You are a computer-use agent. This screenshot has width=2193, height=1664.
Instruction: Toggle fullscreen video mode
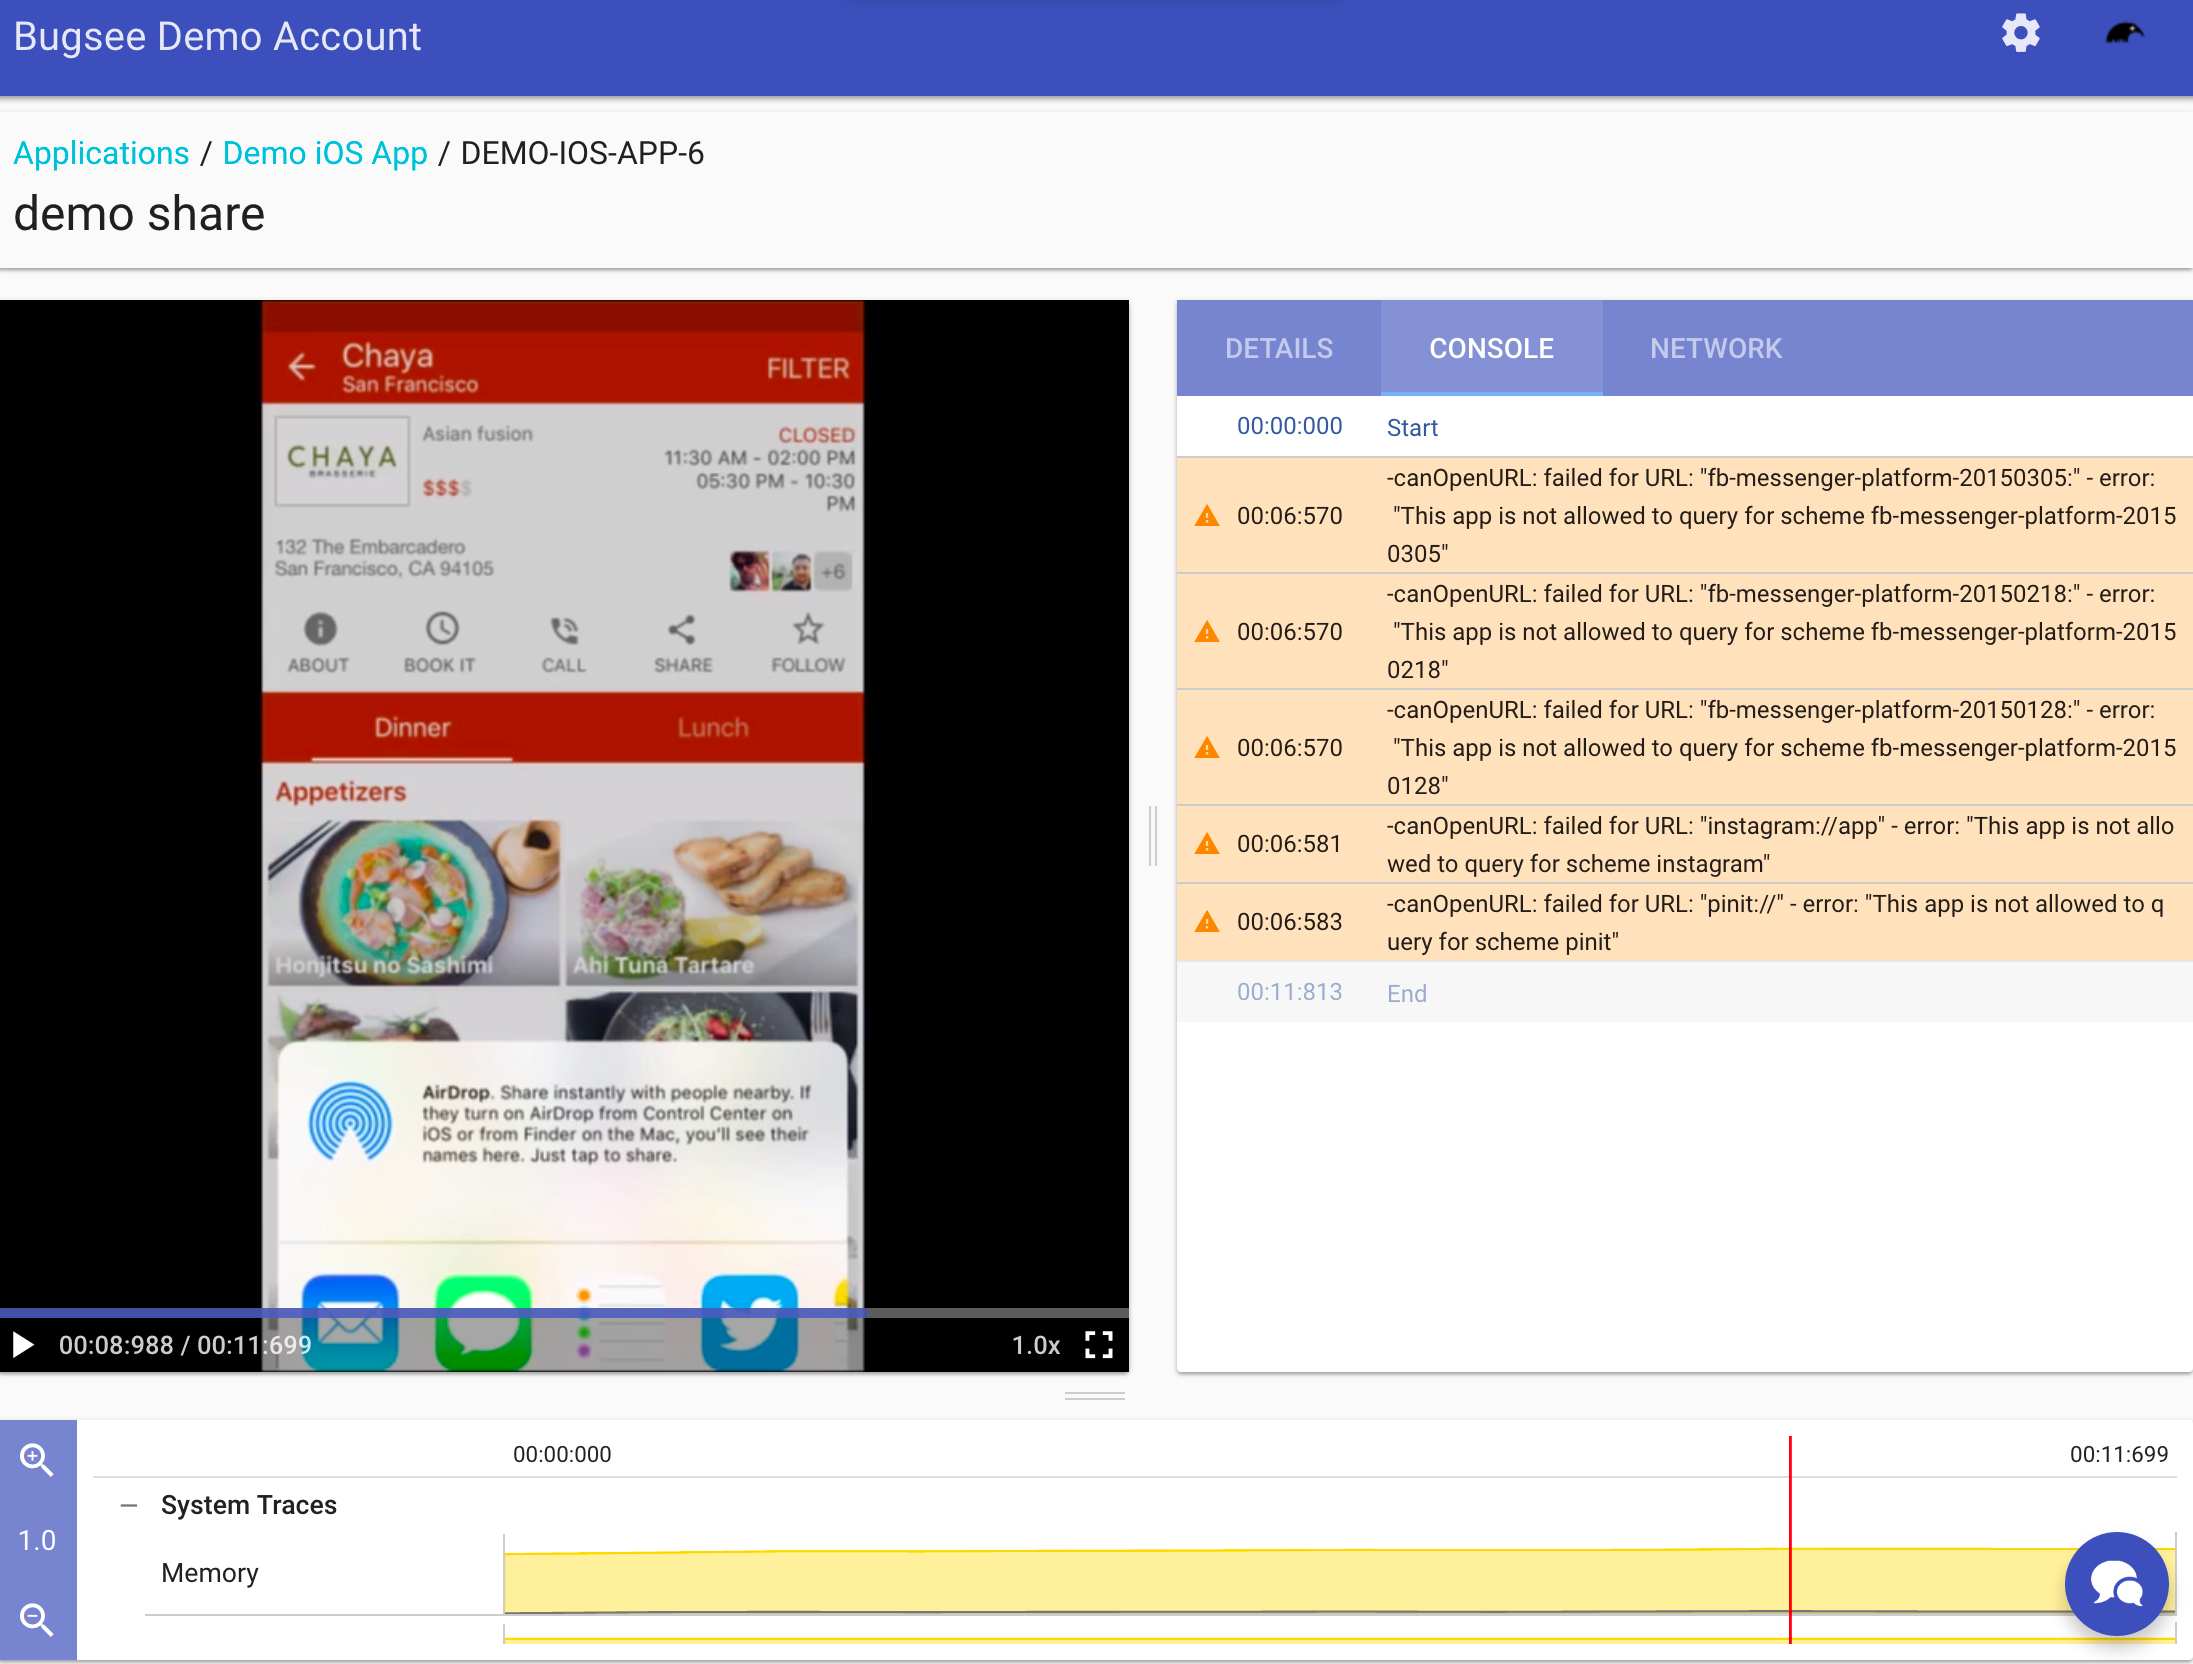pos(1099,1345)
